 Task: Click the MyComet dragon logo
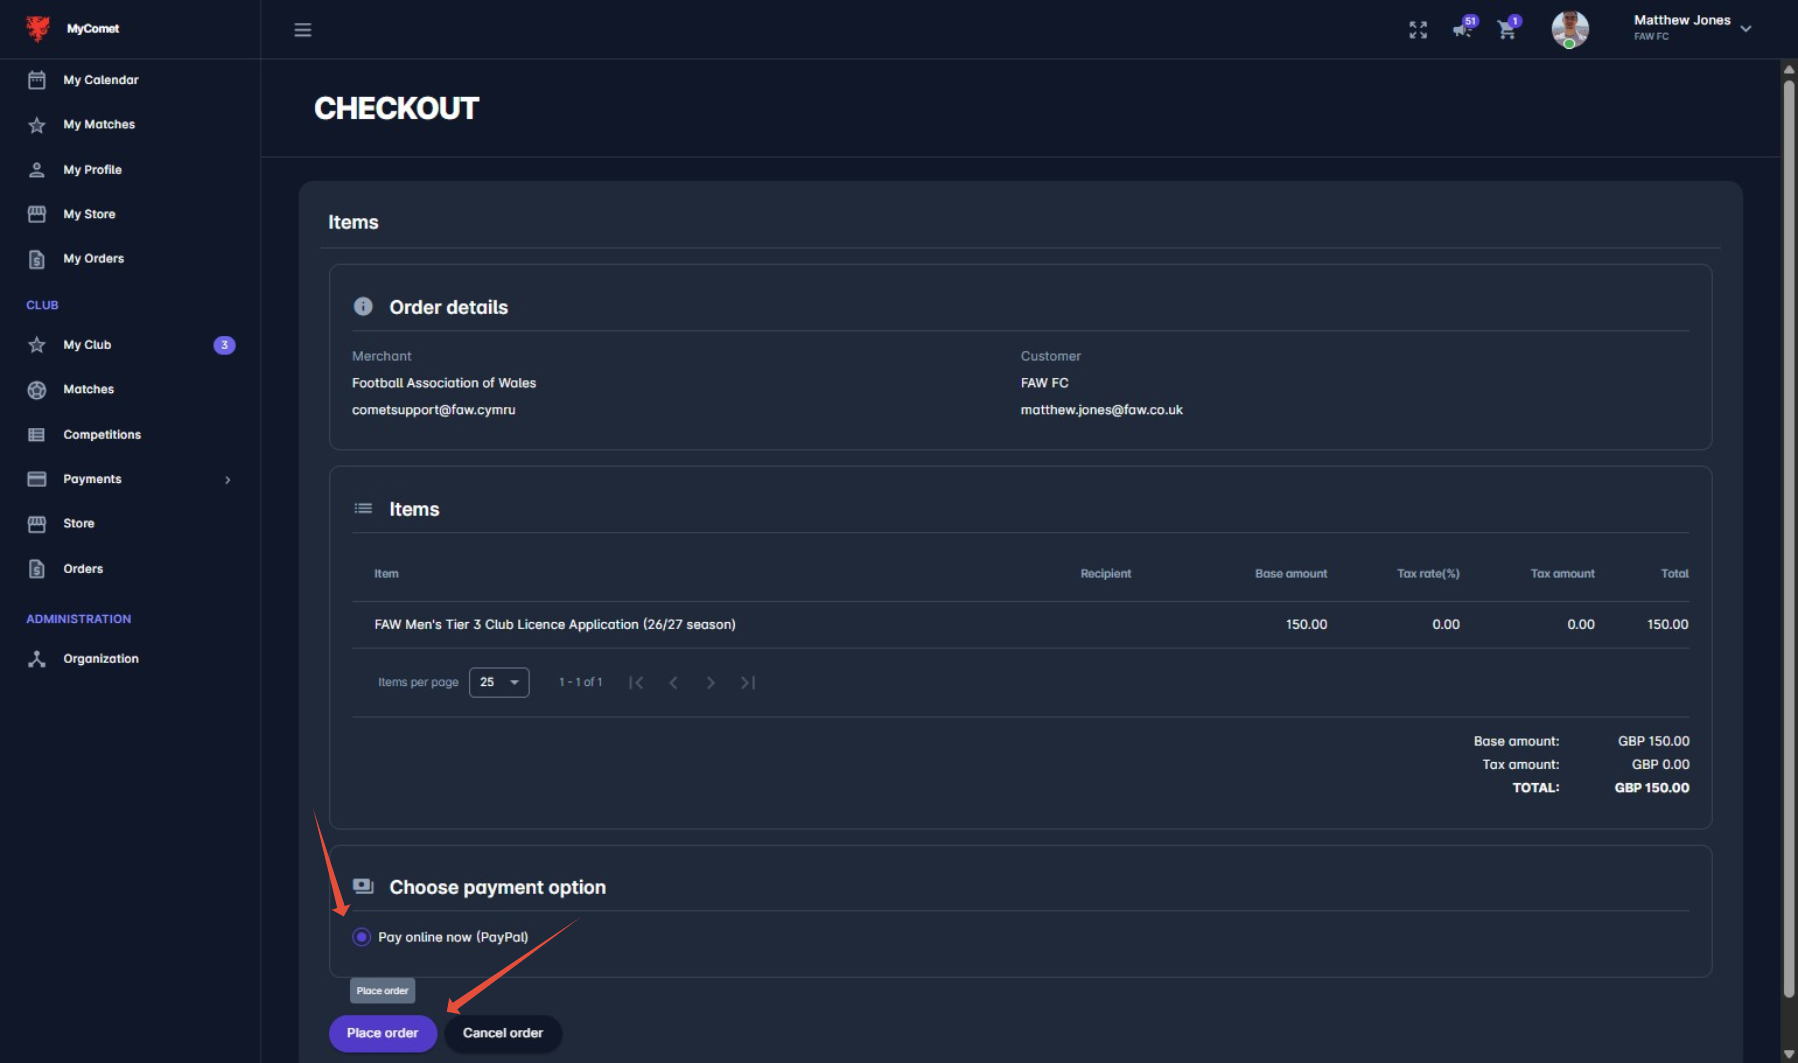(38, 29)
